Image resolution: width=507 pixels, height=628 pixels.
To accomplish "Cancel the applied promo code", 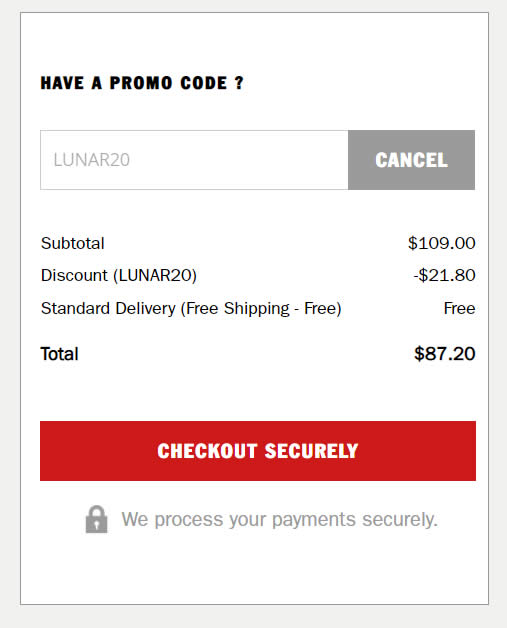I will (411, 160).
